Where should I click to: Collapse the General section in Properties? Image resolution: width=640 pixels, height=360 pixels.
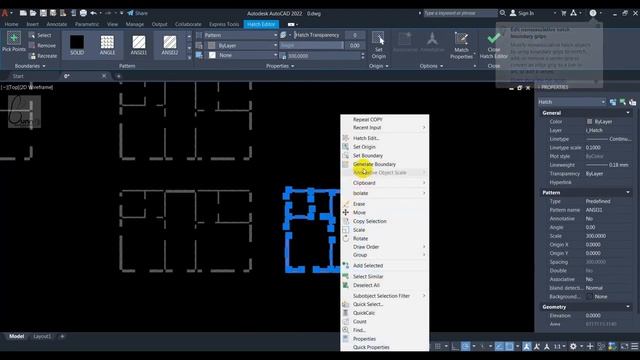coord(628,113)
